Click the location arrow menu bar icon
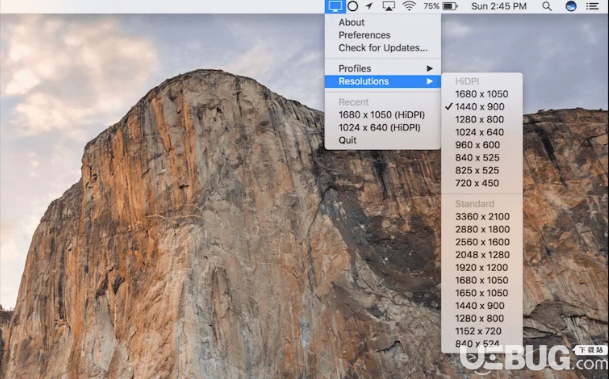This screenshot has height=379, width=609. click(369, 6)
